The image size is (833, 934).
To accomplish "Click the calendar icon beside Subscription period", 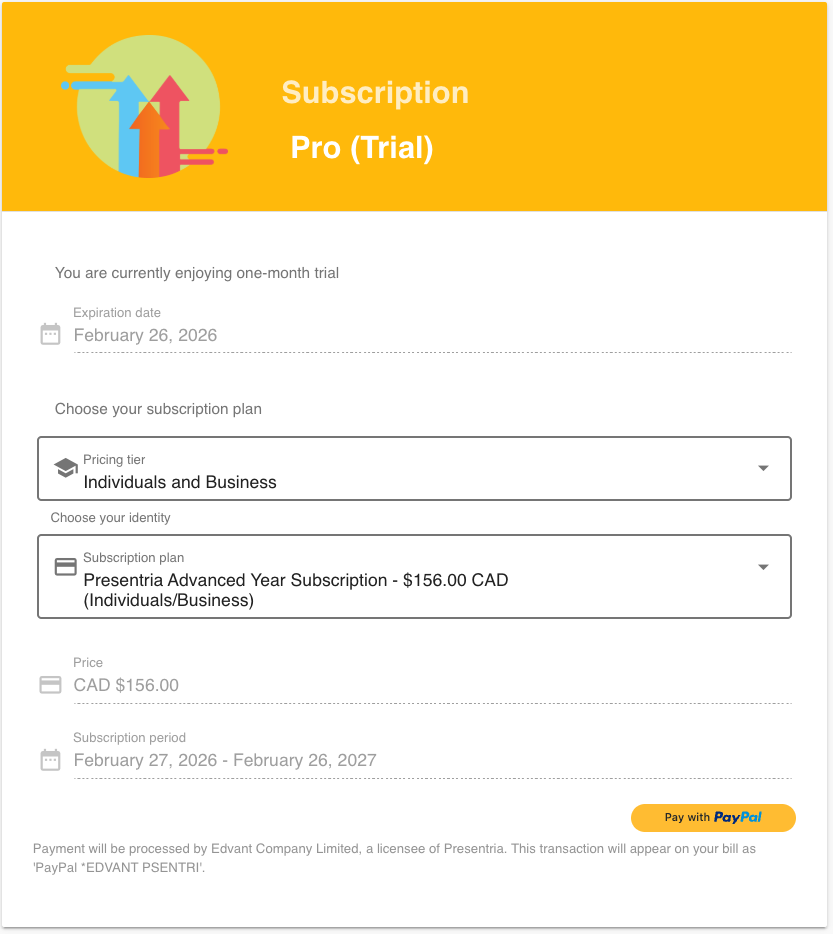I will click(50, 760).
